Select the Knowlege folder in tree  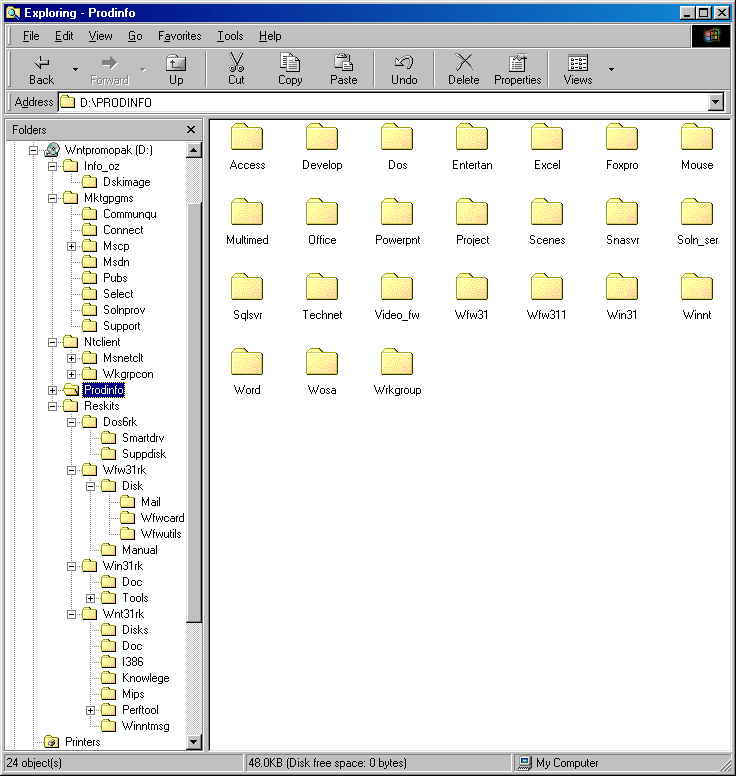146,678
